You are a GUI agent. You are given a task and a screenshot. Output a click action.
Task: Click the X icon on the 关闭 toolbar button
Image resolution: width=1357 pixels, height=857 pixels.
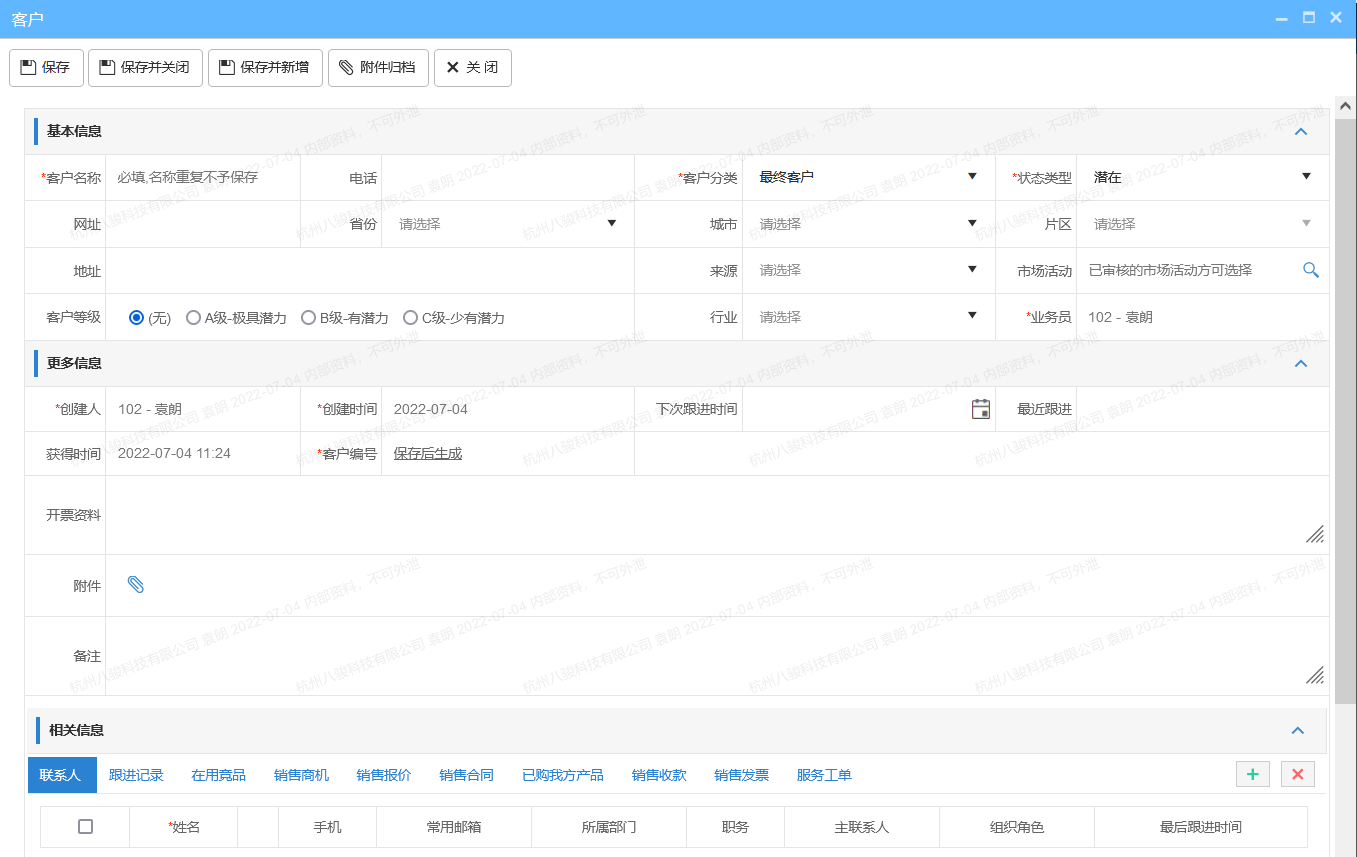(x=450, y=67)
